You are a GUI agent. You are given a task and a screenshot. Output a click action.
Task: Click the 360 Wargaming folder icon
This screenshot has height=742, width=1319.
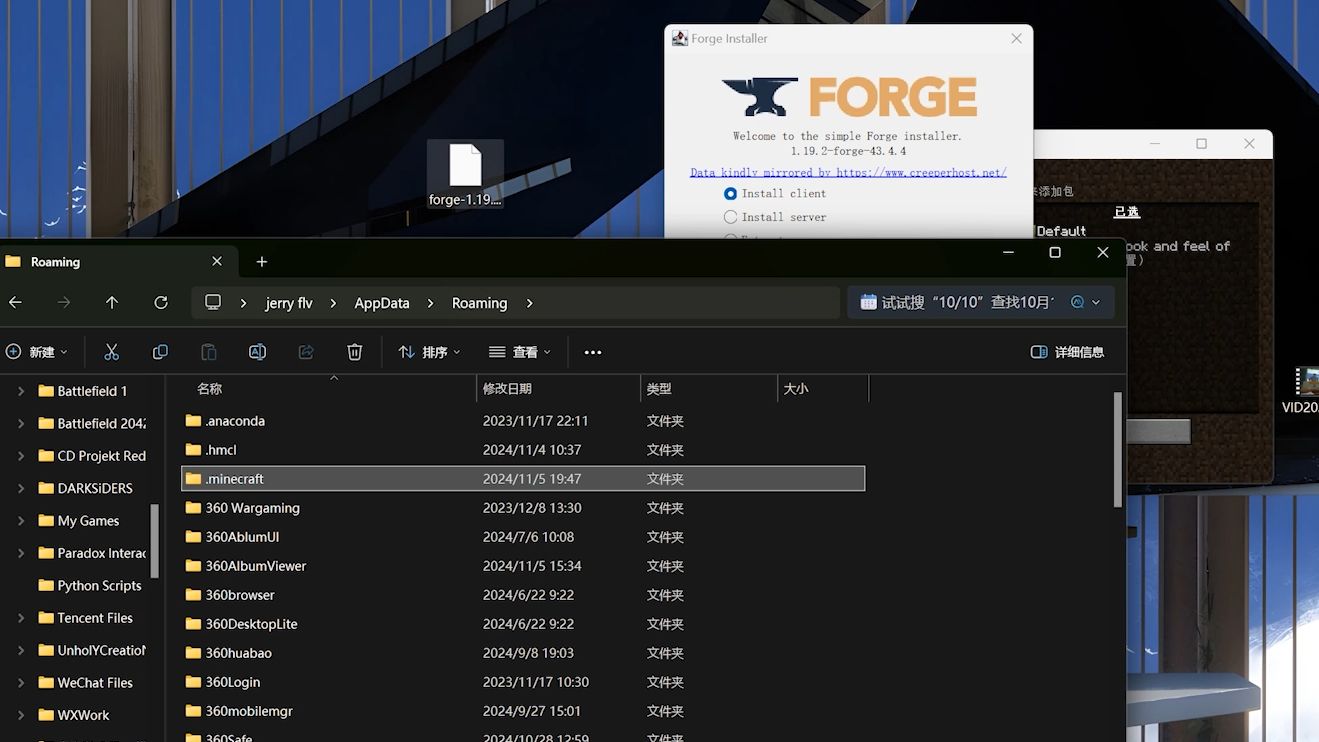193,508
